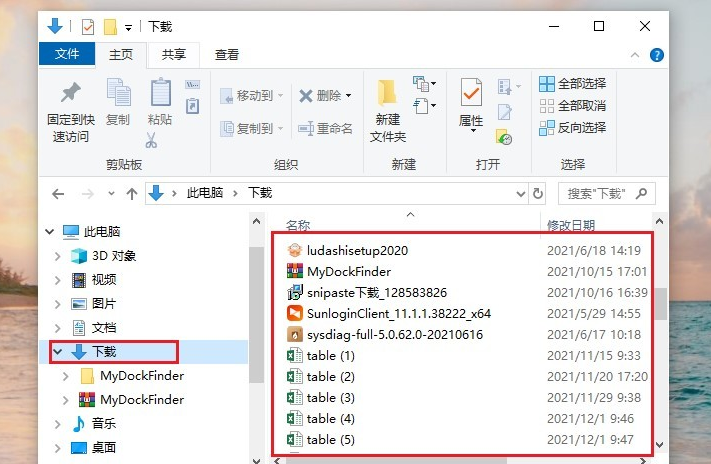This screenshot has height=464, width=711.
Task: Click the file list vertical scrollbar
Action: tap(660, 304)
